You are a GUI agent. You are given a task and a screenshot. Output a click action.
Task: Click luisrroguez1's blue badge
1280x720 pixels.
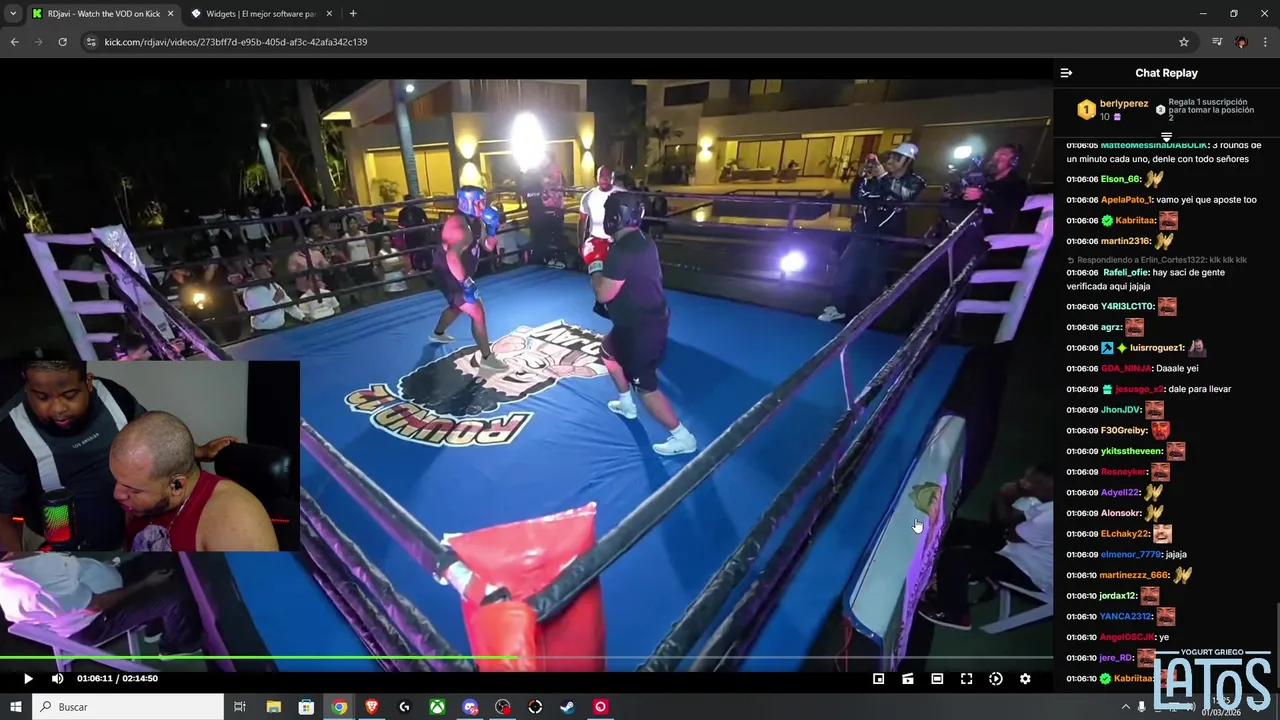pos(1107,348)
